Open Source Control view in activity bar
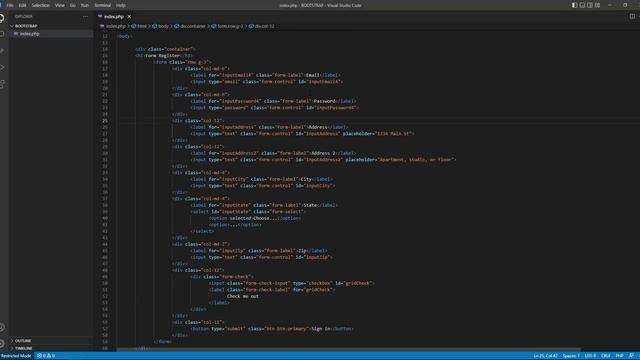 (2, 51)
